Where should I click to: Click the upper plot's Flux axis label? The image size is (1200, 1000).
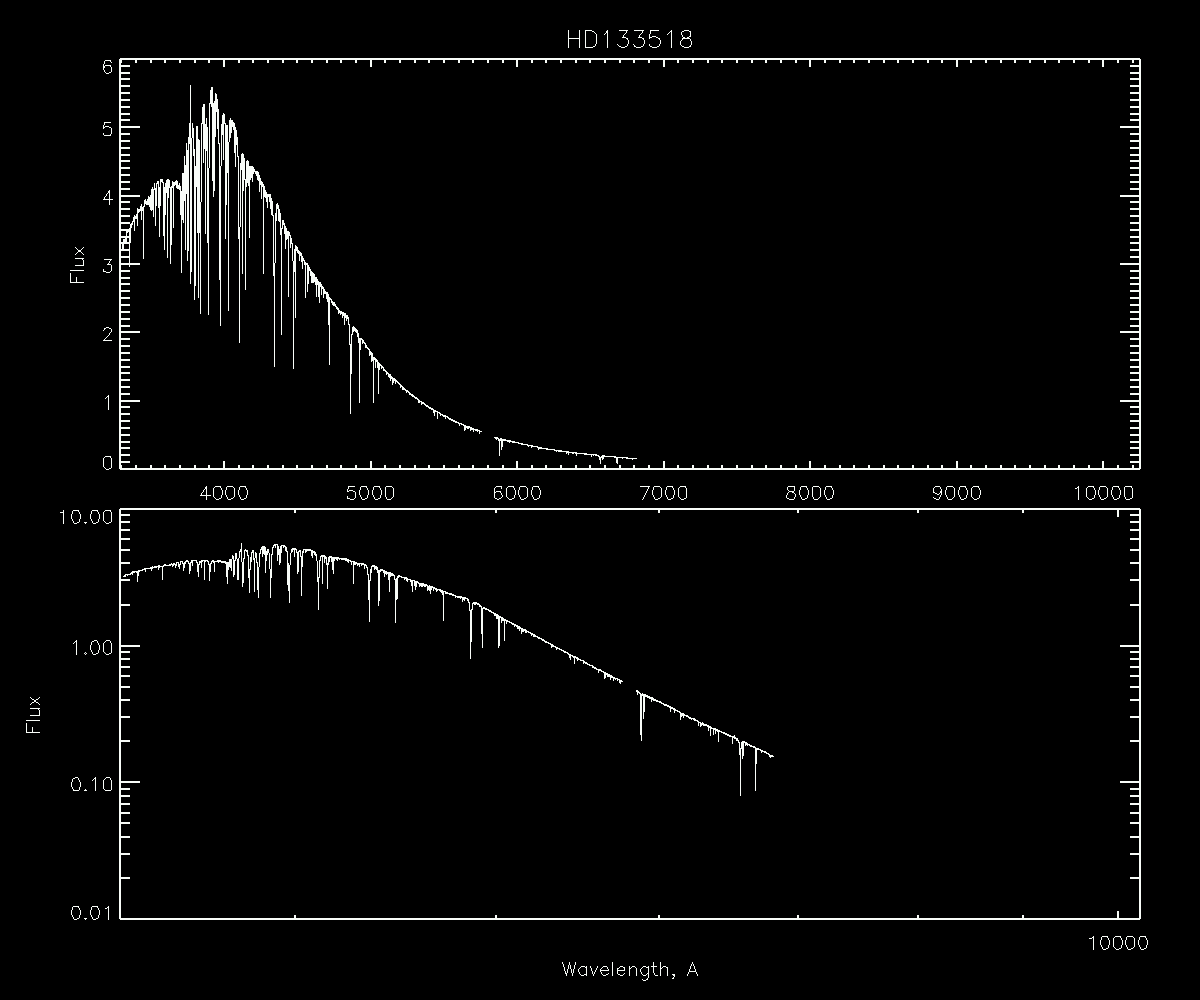coord(77,266)
